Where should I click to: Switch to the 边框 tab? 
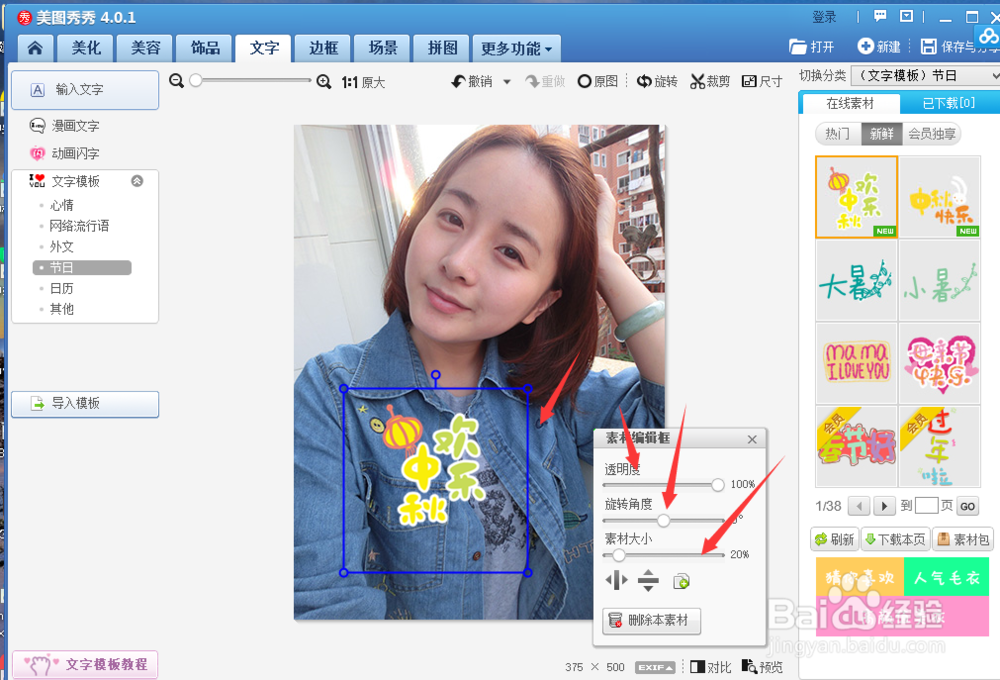click(x=323, y=48)
